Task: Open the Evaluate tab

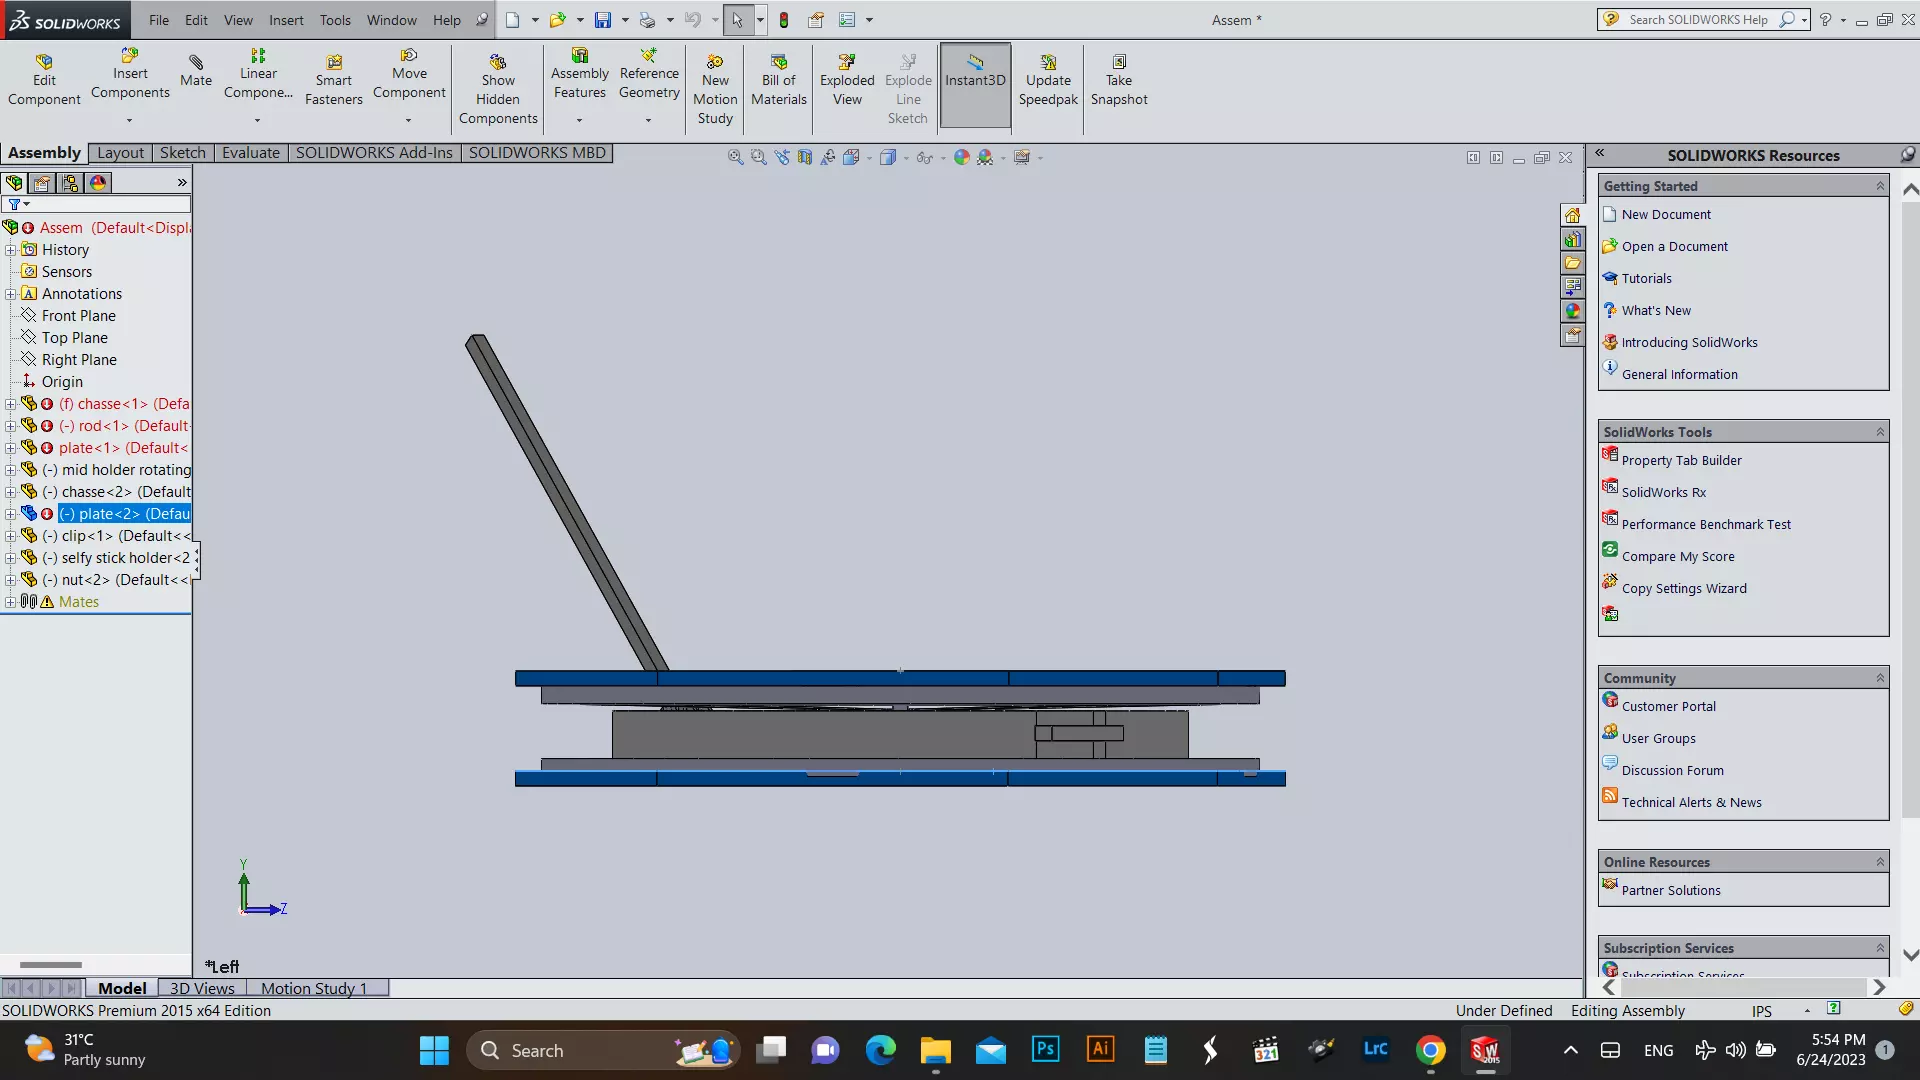Action: tap(250, 153)
